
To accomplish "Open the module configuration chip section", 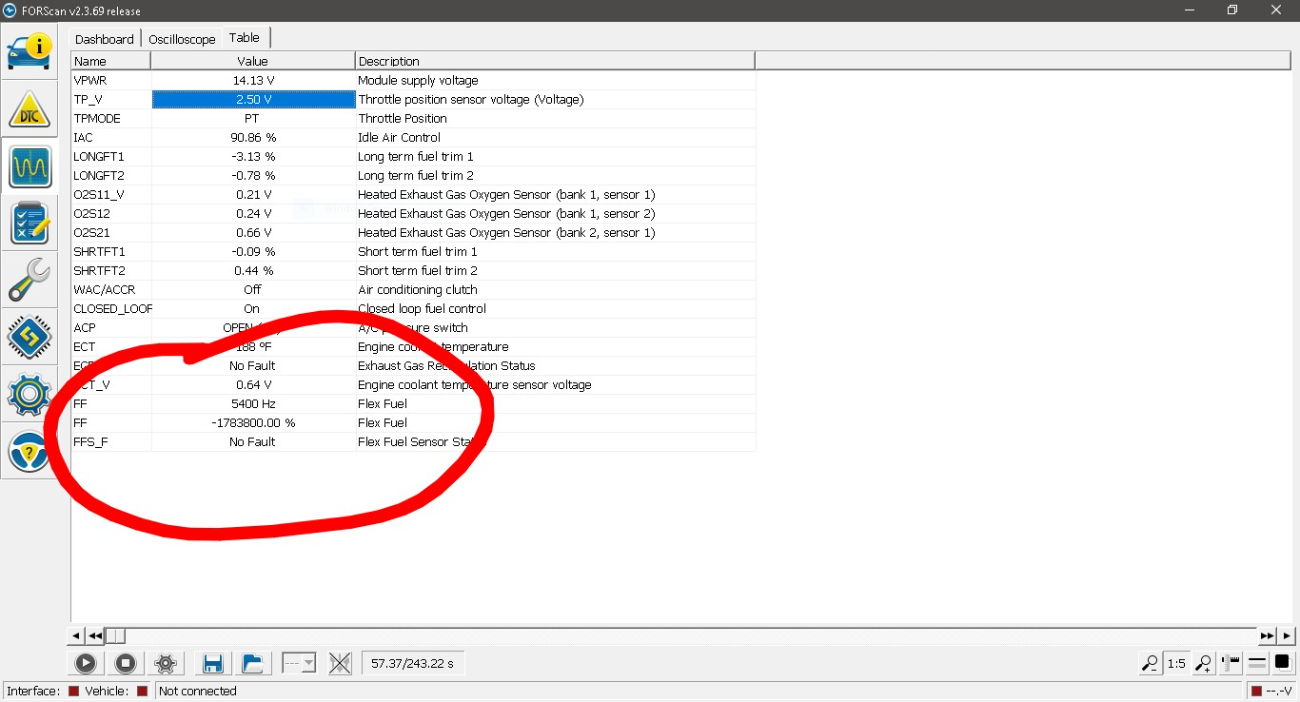I will tap(29, 338).
